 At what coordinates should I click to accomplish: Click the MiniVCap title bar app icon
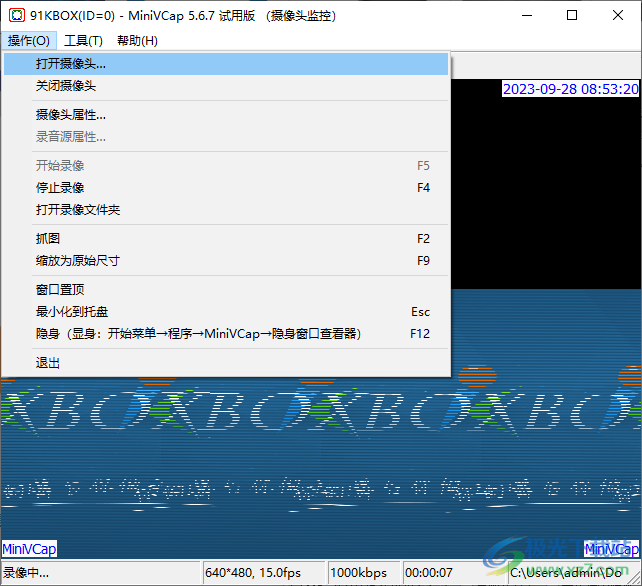(17, 16)
